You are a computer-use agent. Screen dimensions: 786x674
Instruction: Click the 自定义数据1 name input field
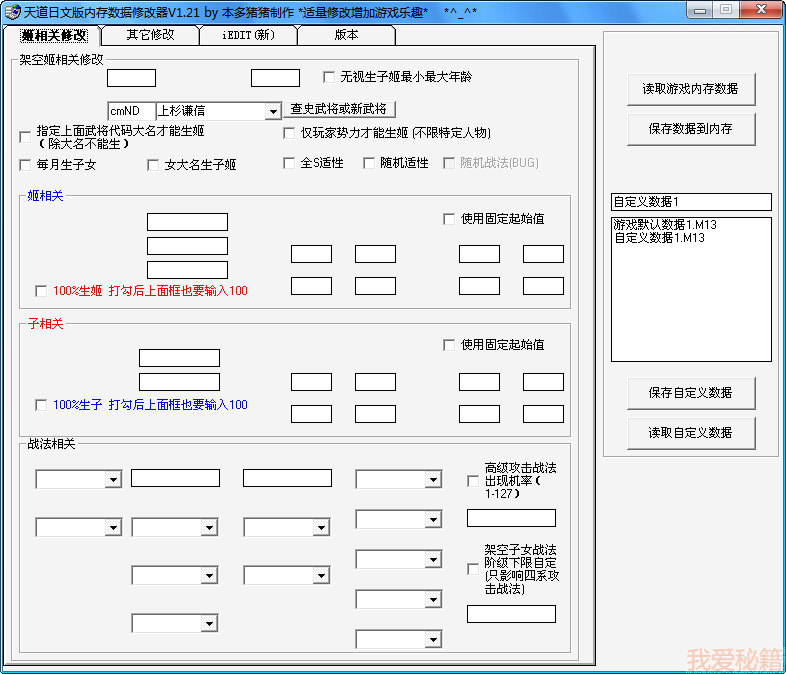(691, 202)
